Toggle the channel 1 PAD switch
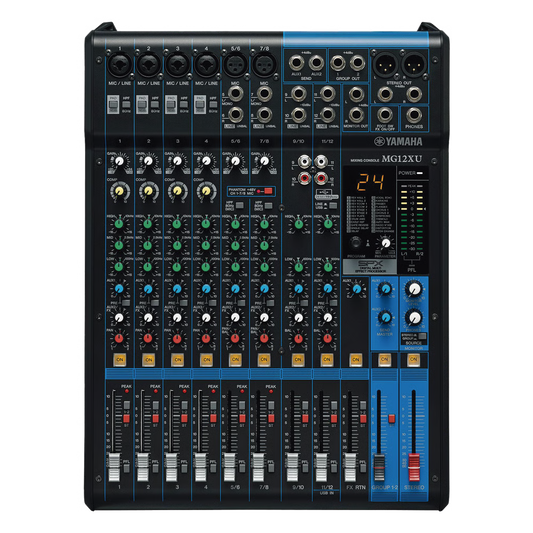The width and height of the screenshot is (533, 533). click(x=113, y=104)
